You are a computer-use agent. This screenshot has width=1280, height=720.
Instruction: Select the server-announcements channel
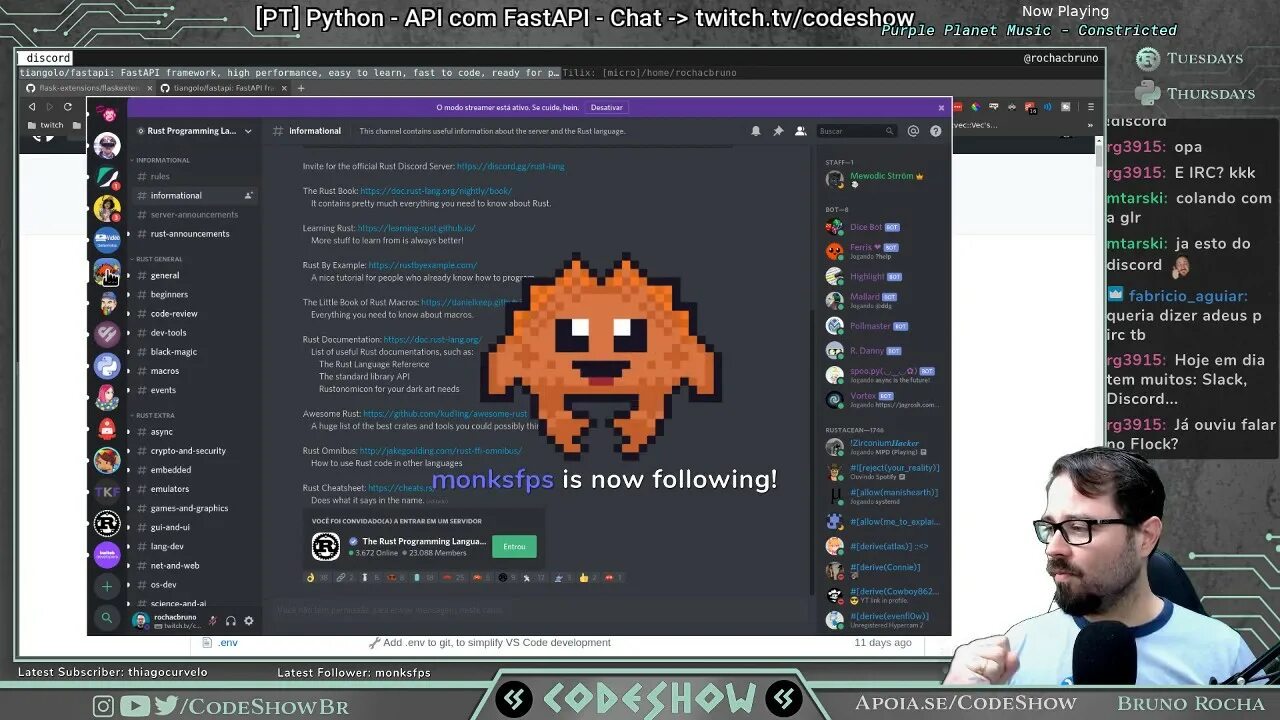193,214
